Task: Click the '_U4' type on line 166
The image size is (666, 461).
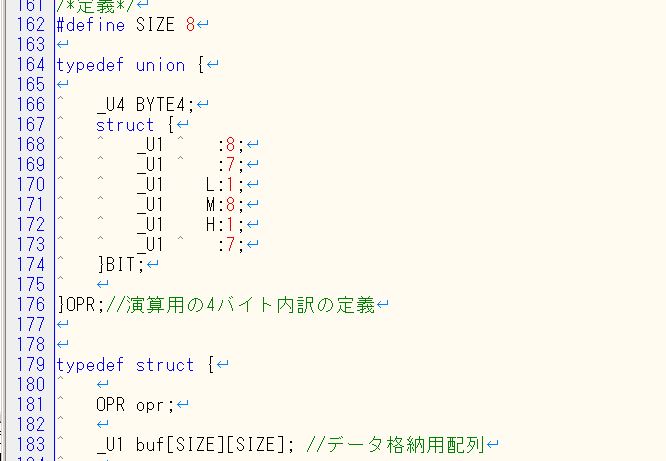Action: pyautogui.click(x=110, y=105)
